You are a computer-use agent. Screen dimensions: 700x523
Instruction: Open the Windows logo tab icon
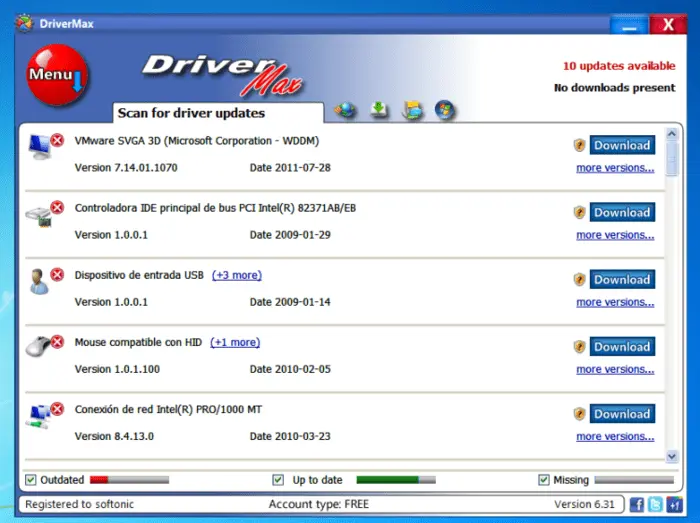[445, 110]
